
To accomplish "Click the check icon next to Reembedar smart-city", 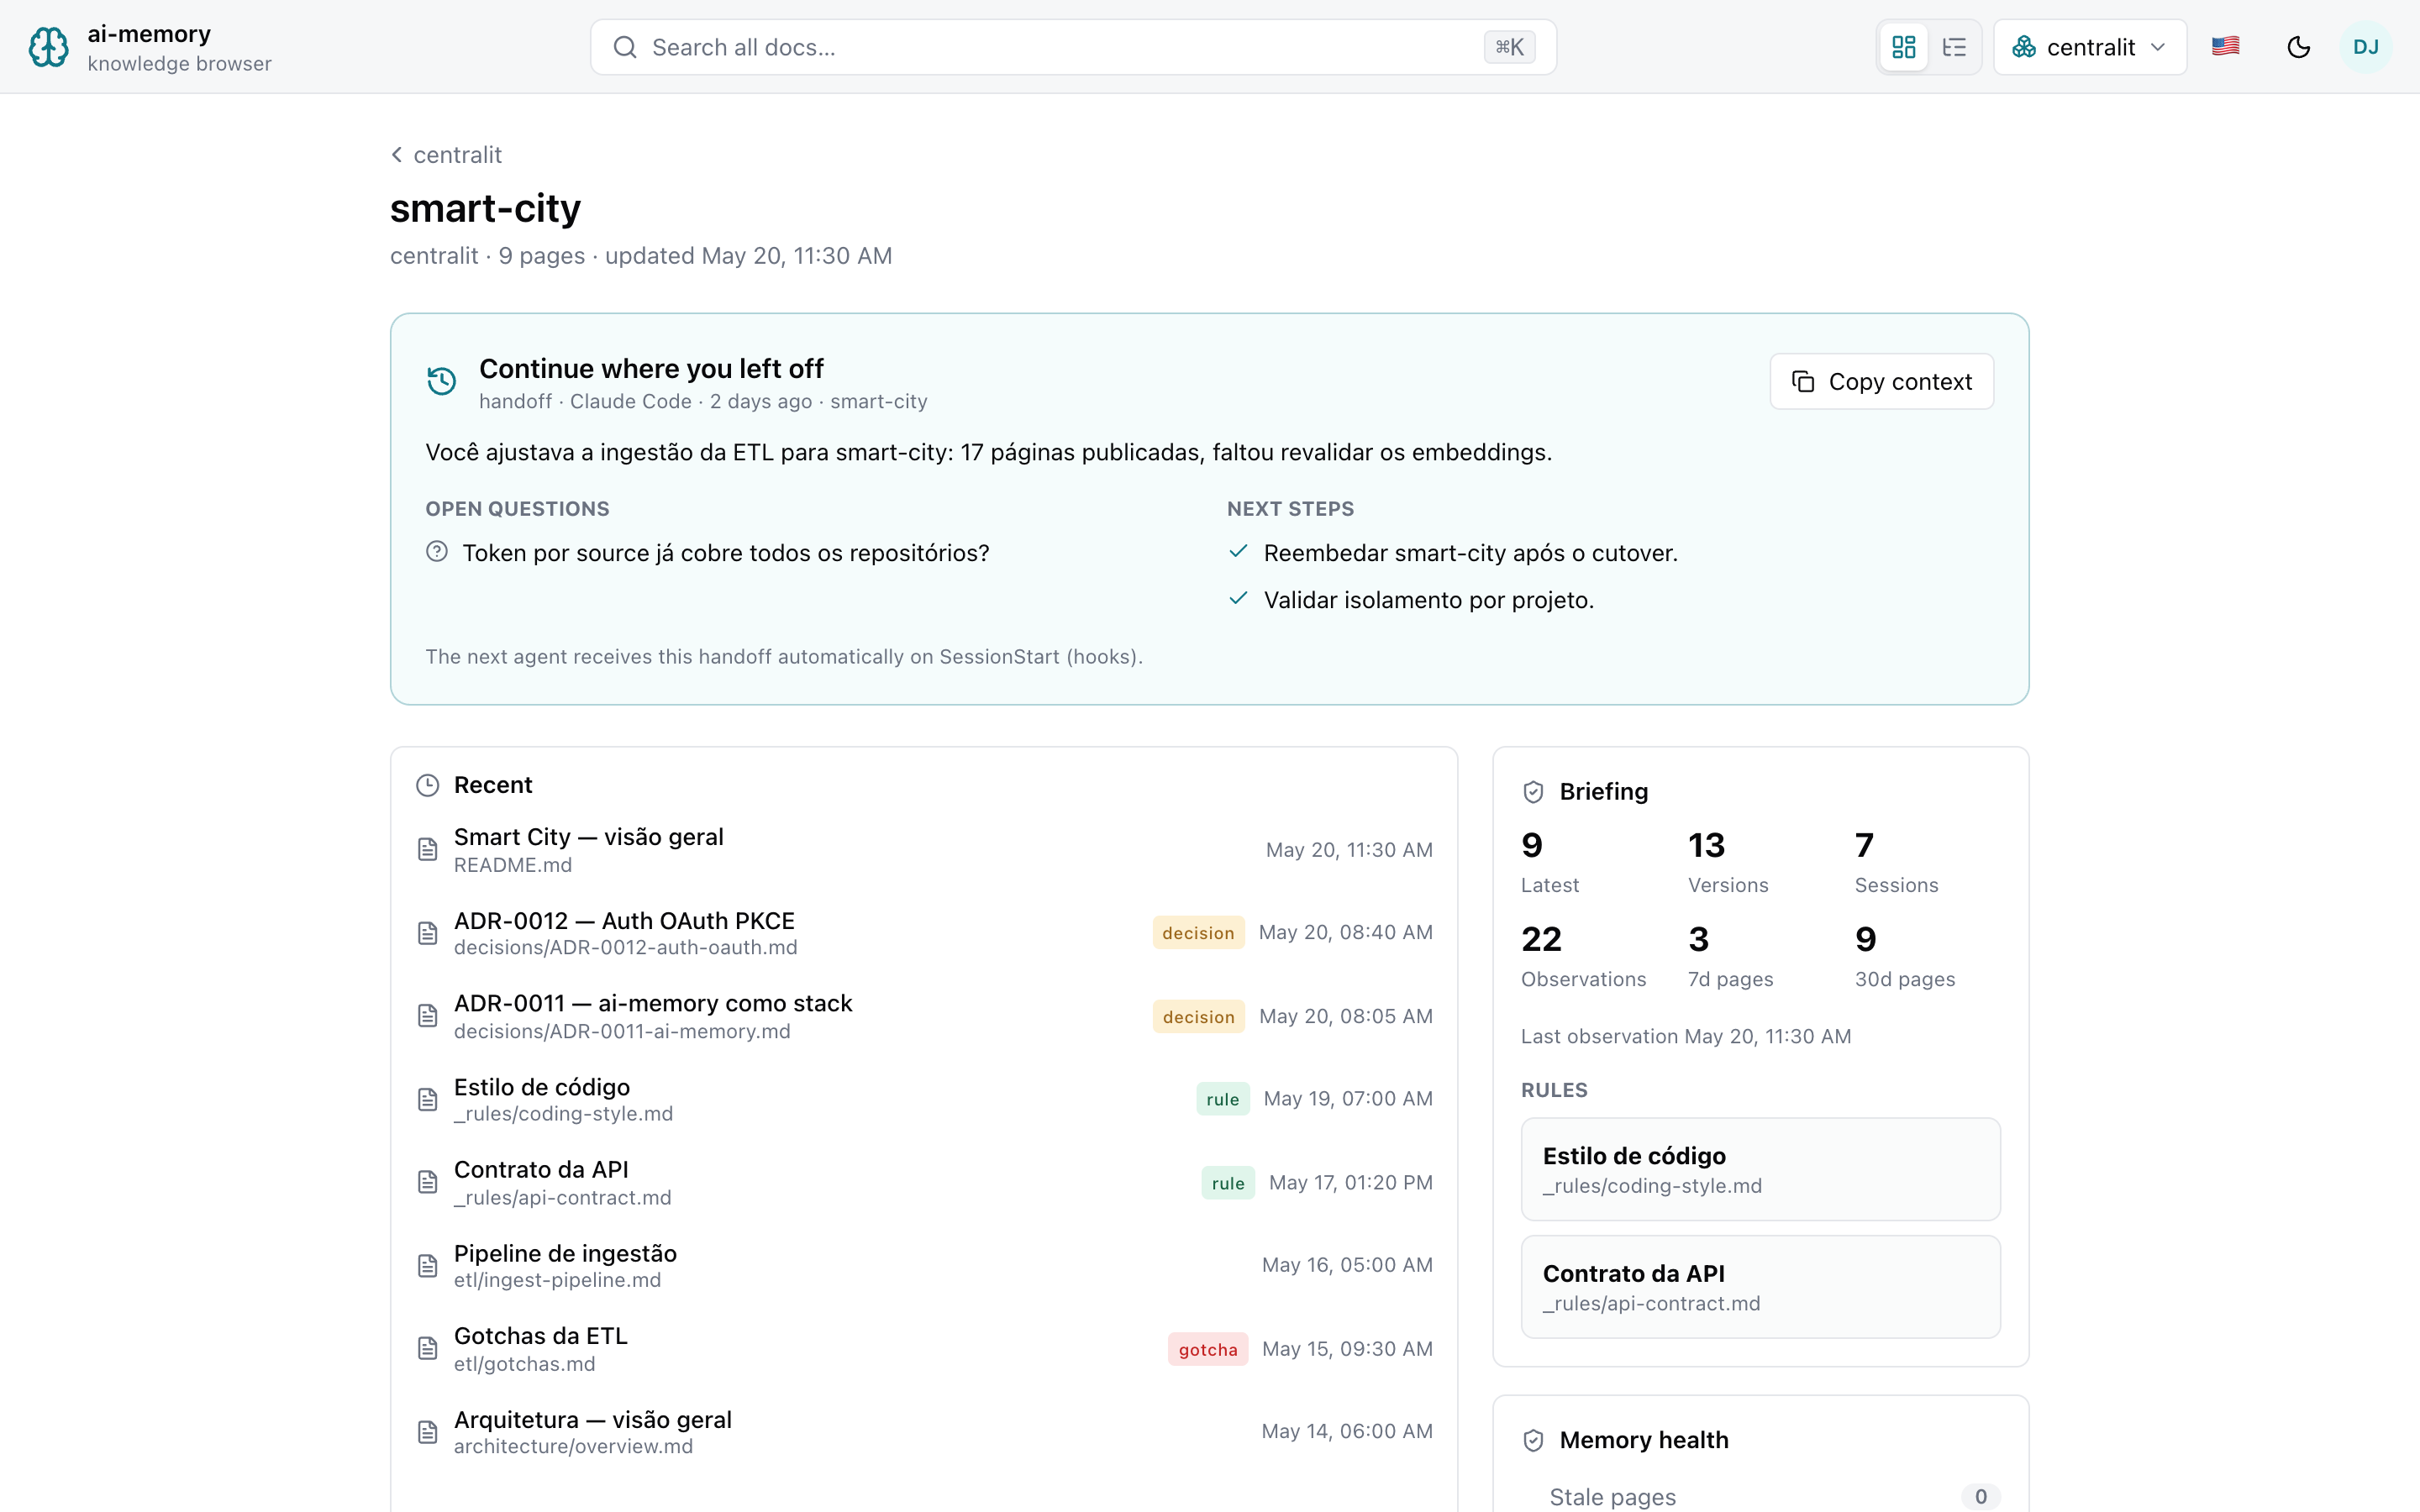I will [1238, 551].
